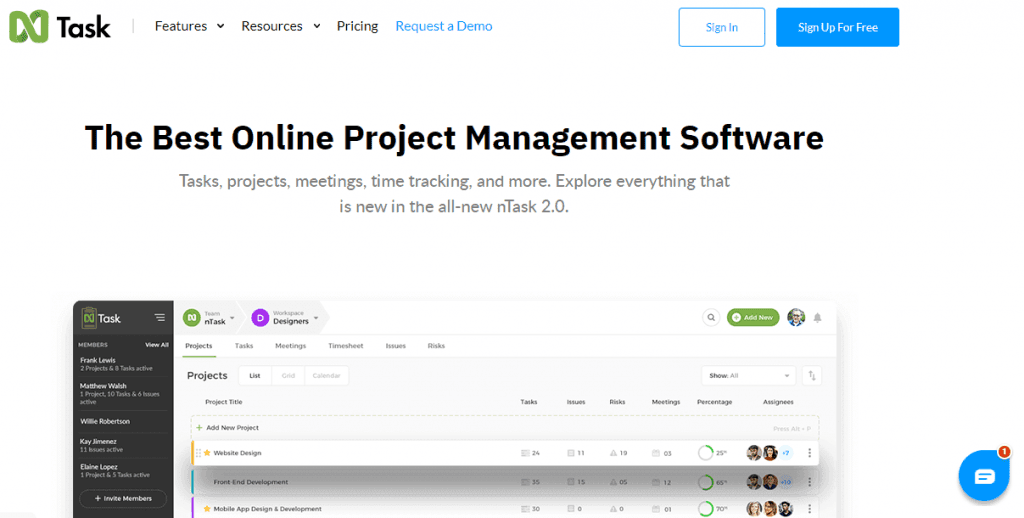Click the tasks count icon for Front-End Development
The height and width of the screenshot is (518, 1024).
(x=525, y=482)
